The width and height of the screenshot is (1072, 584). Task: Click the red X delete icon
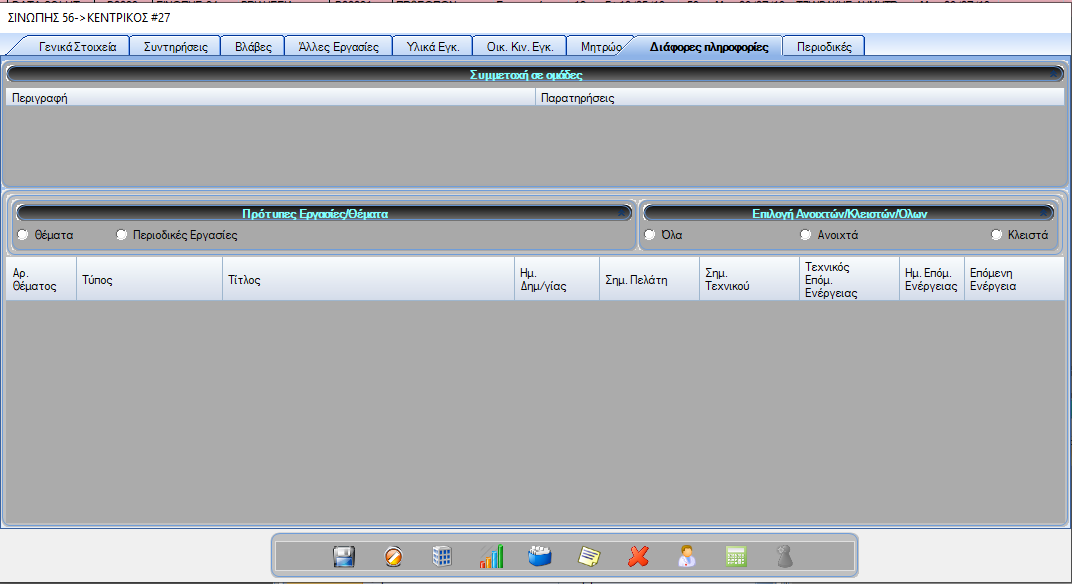coord(638,557)
